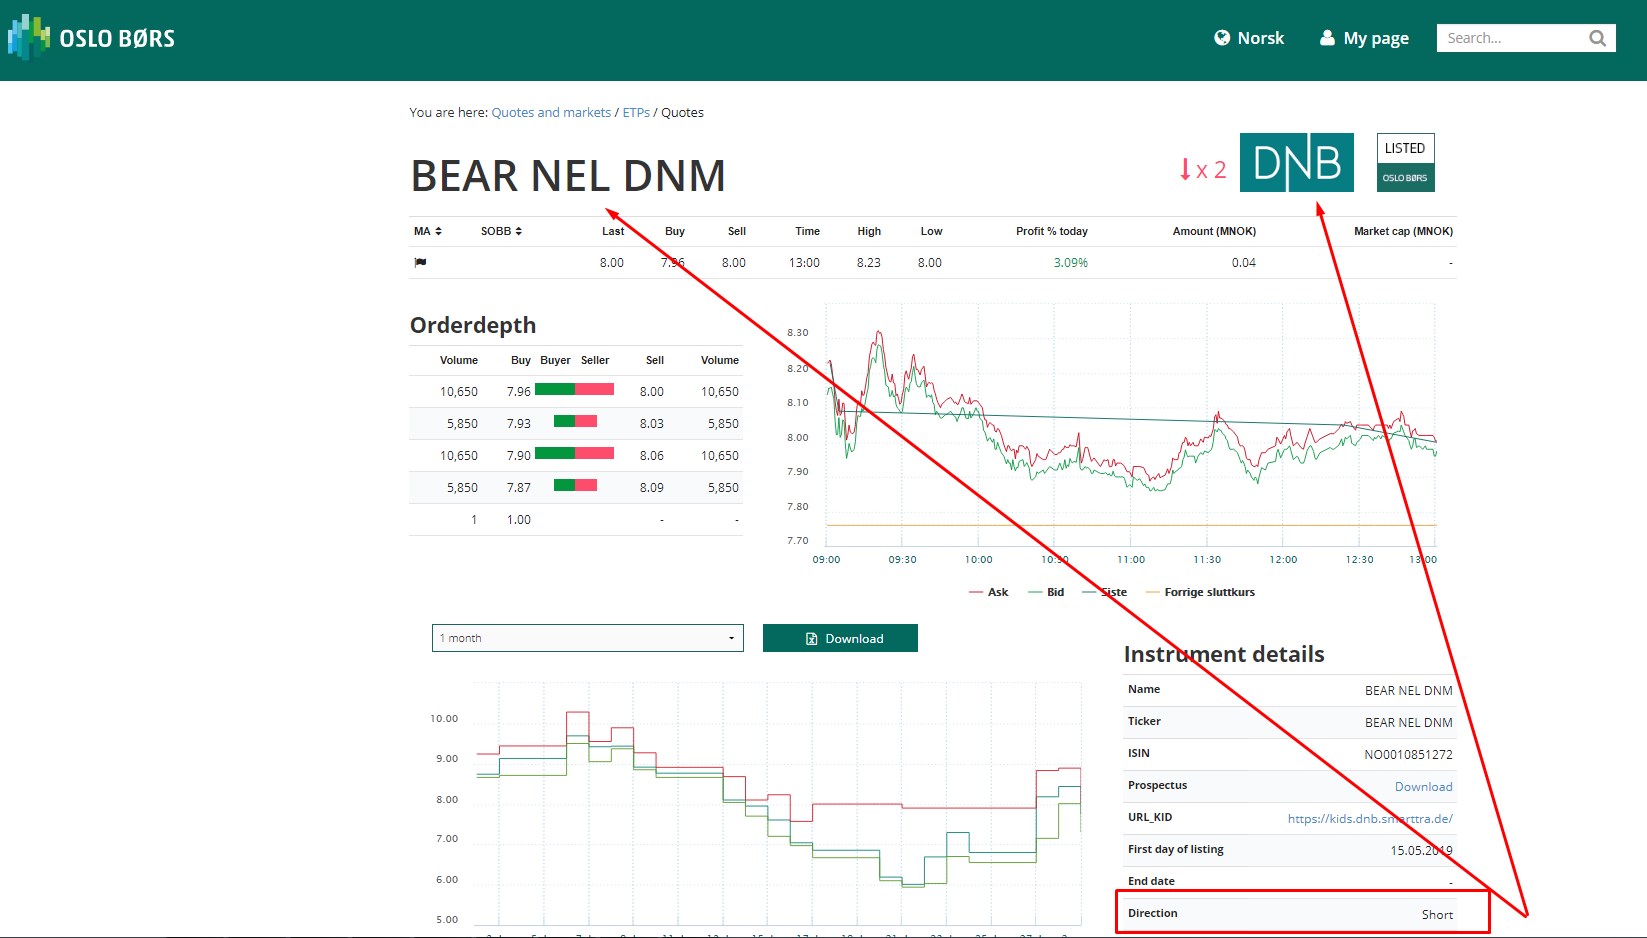Click the Amount (MNOK) column header
Screen dimensions: 1647x938
(1214, 231)
